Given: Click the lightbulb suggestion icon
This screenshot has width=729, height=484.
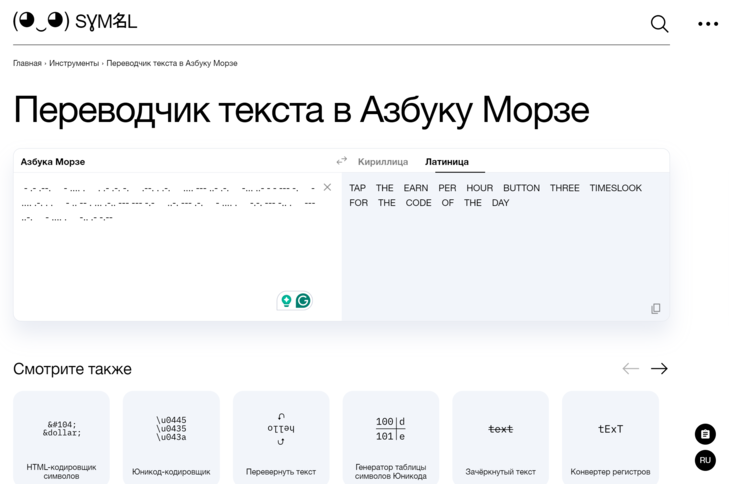Looking at the screenshot, I should (286, 300).
